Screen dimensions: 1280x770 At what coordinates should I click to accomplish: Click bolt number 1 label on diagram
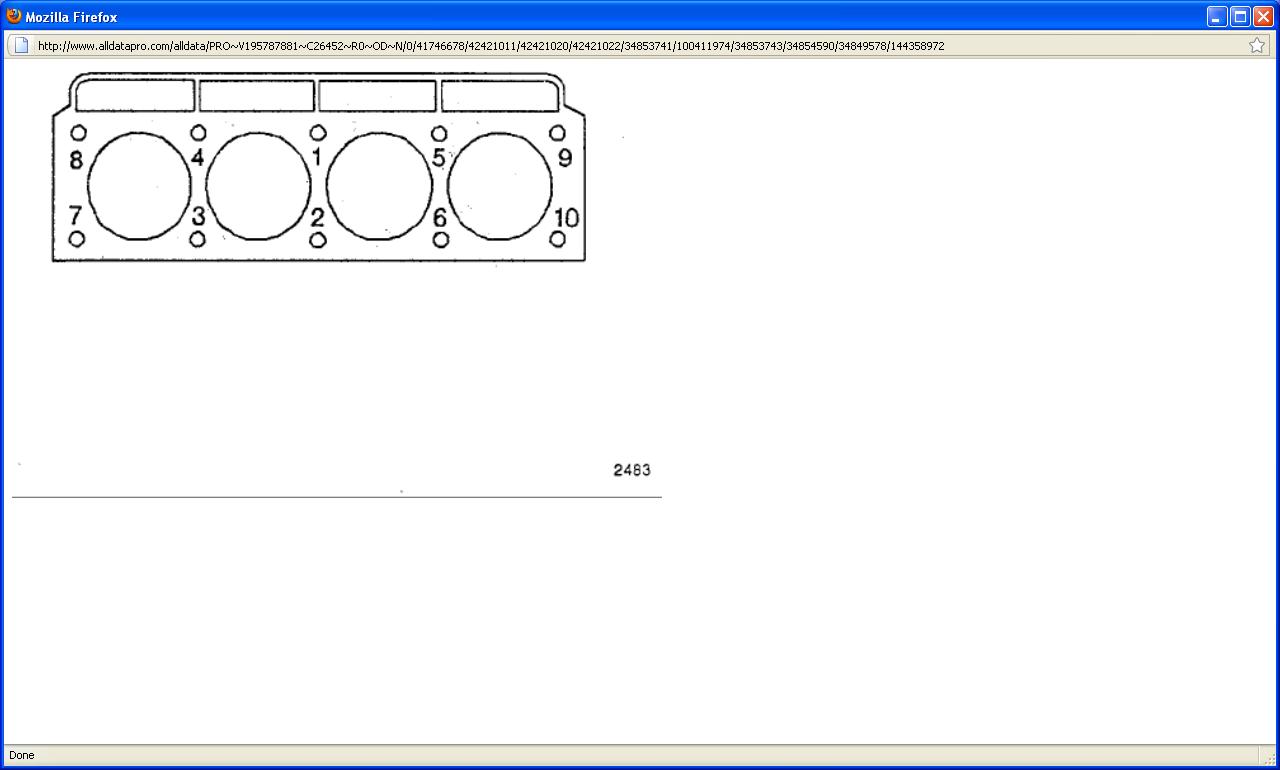[x=317, y=157]
